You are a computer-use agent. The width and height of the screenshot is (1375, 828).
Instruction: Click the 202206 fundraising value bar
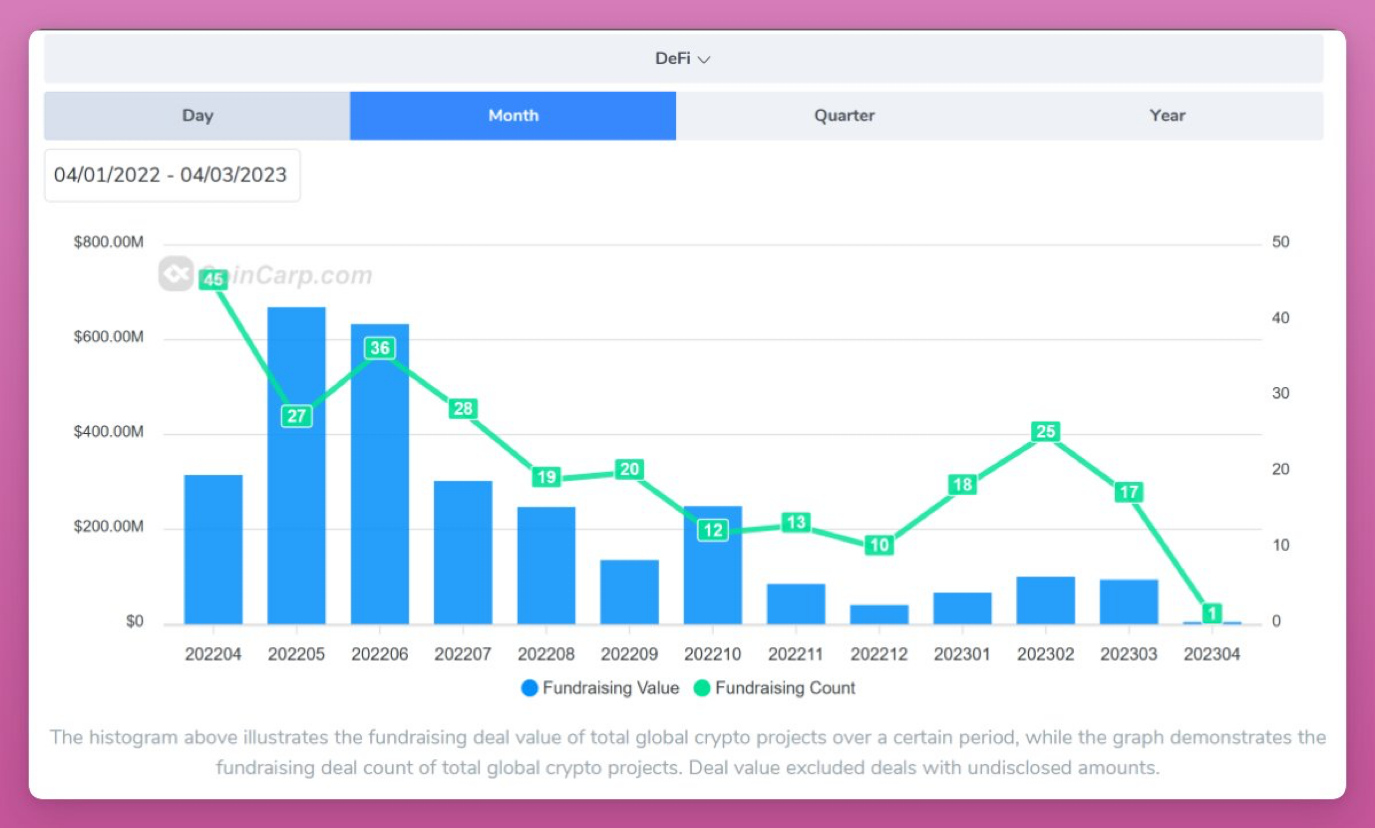[380, 500]
